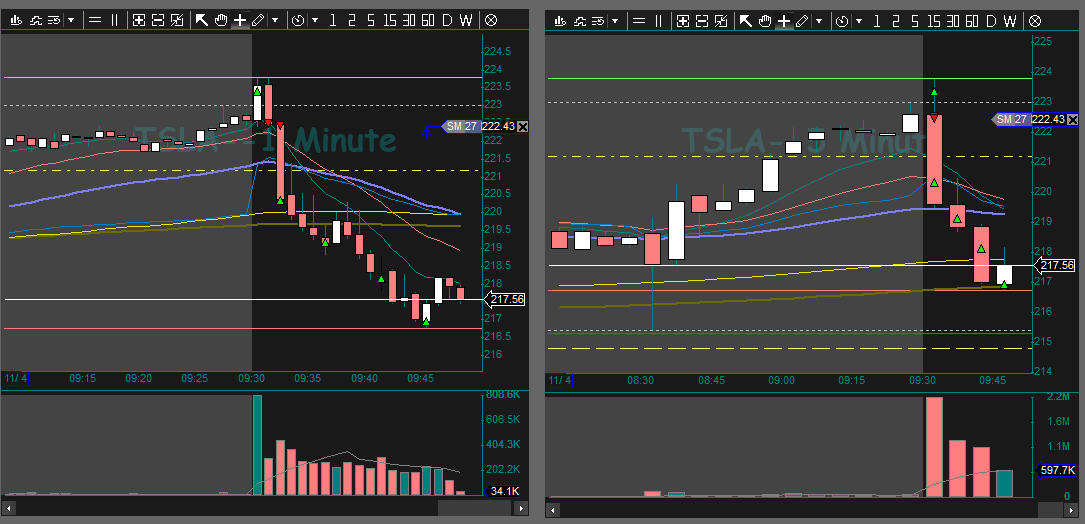Click 597.7K volume tag on right chart
This screenshot has width=1085, height=524.
coord(1056,471)
